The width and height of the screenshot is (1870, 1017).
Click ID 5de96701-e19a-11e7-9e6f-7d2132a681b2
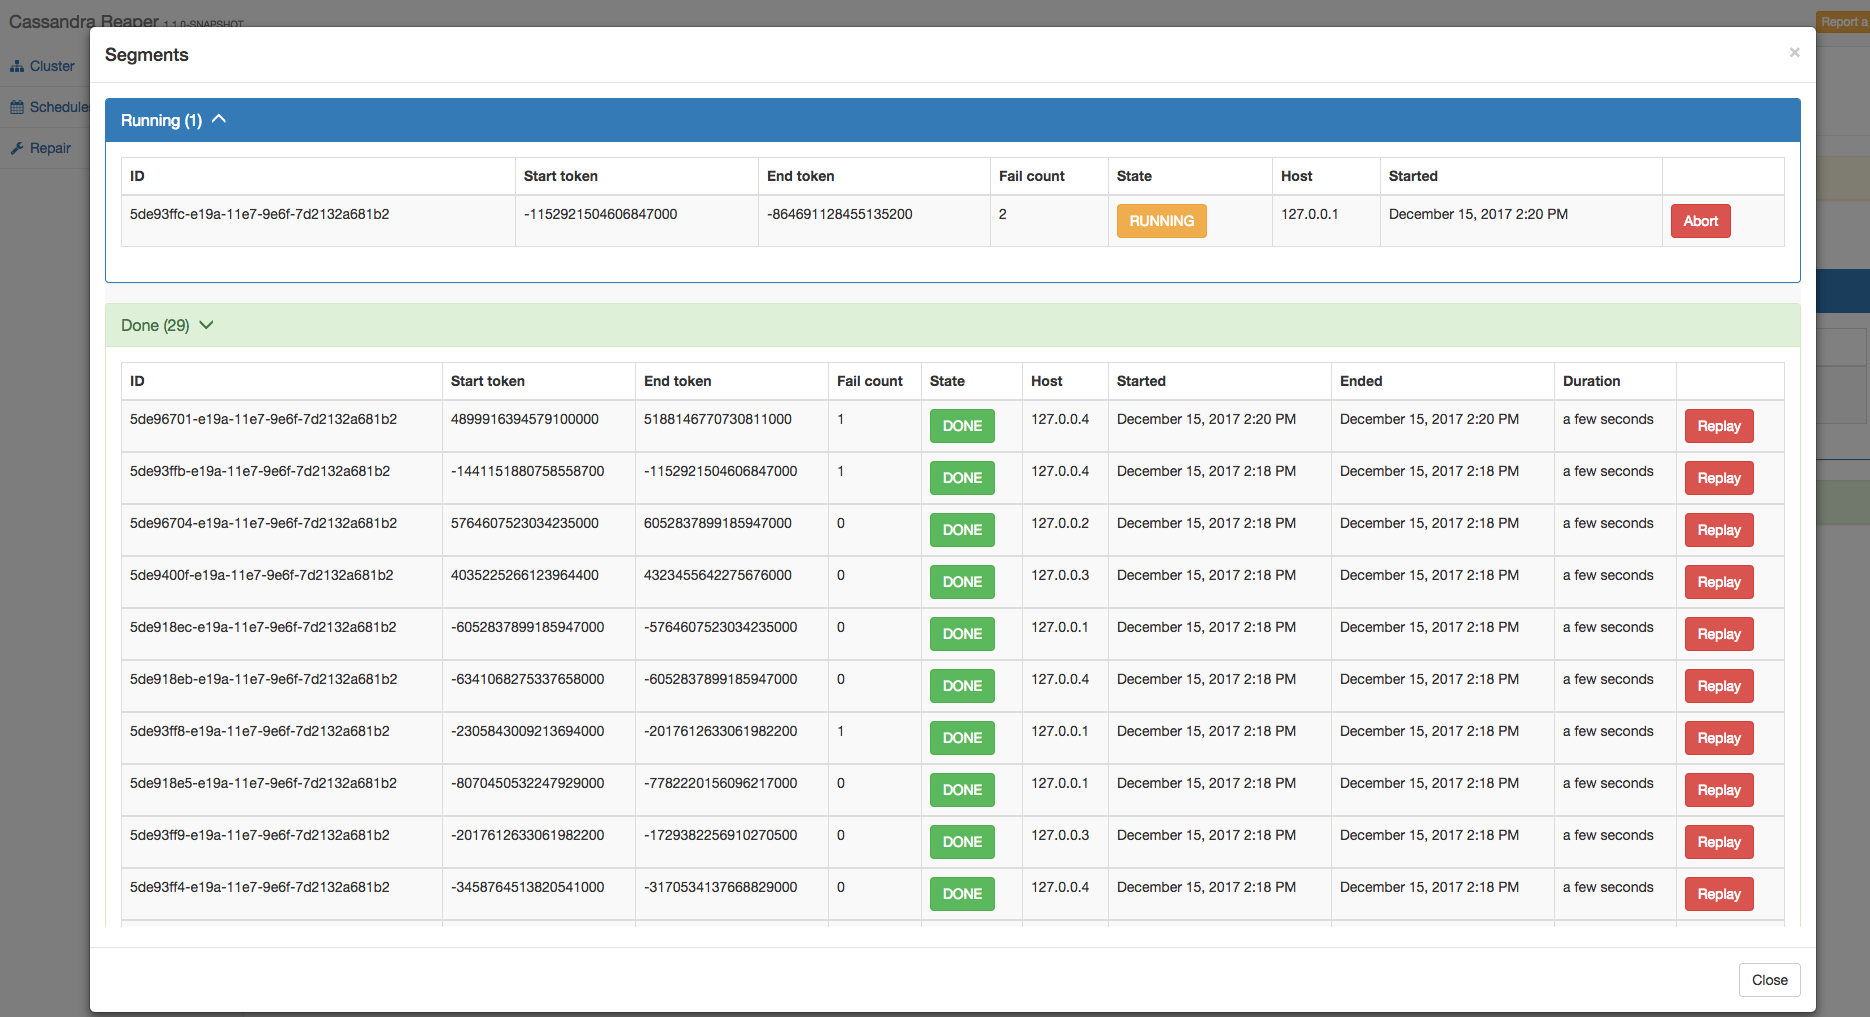coord(263,419)
